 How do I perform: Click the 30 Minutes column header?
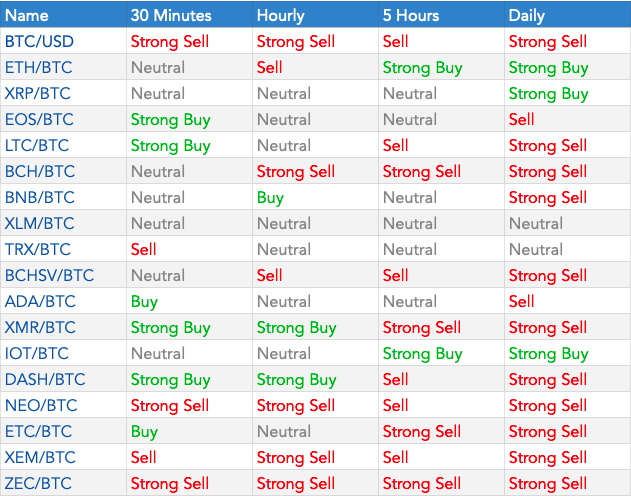pos(171,15)
